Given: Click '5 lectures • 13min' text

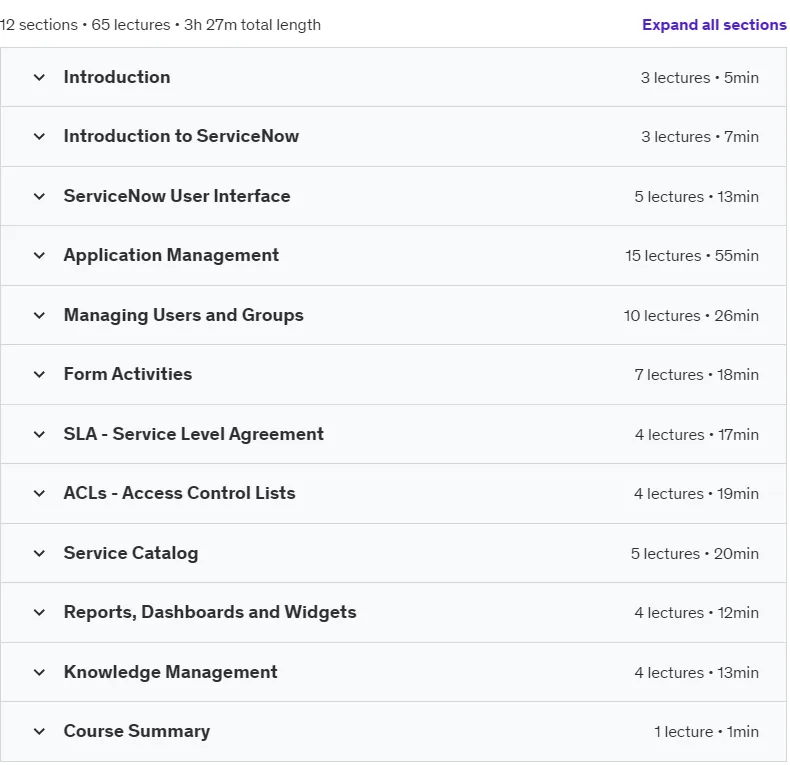Looking at the screenshot, I should 696,197.
